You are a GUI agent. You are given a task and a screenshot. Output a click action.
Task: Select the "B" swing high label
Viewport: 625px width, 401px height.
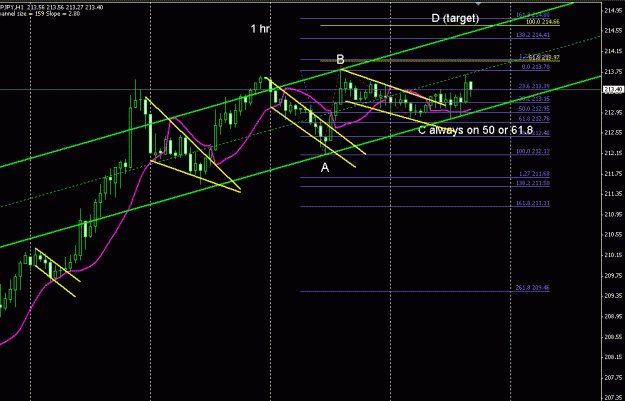pyautogui.click(x=340, y=60)
